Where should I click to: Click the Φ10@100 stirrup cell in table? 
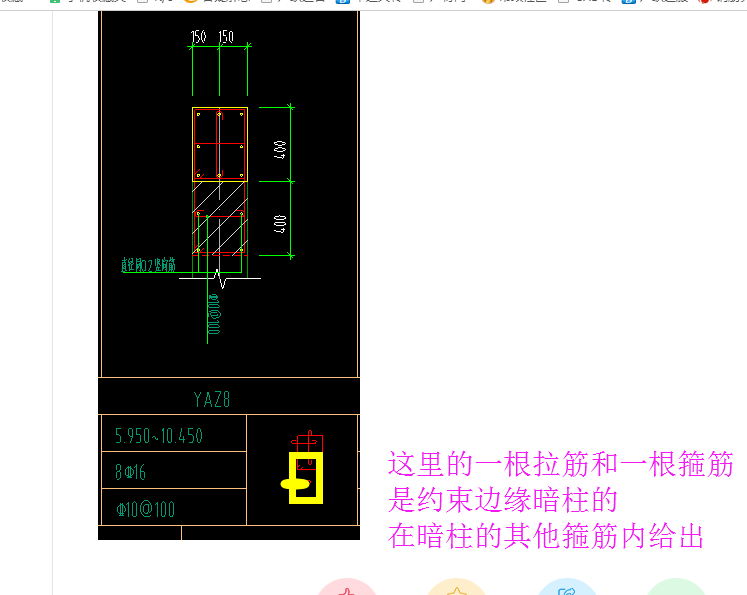[x=174, y=507]
